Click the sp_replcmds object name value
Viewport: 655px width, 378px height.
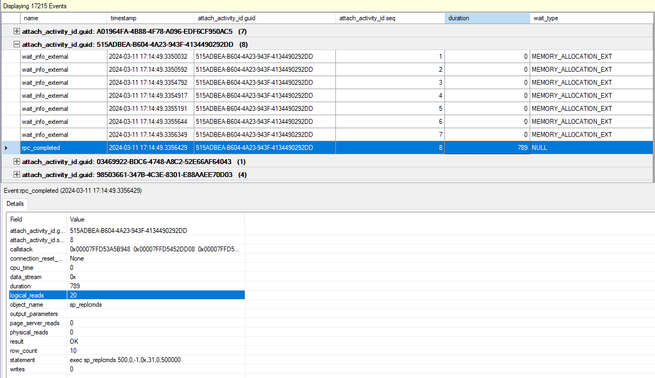click(86, 304)
